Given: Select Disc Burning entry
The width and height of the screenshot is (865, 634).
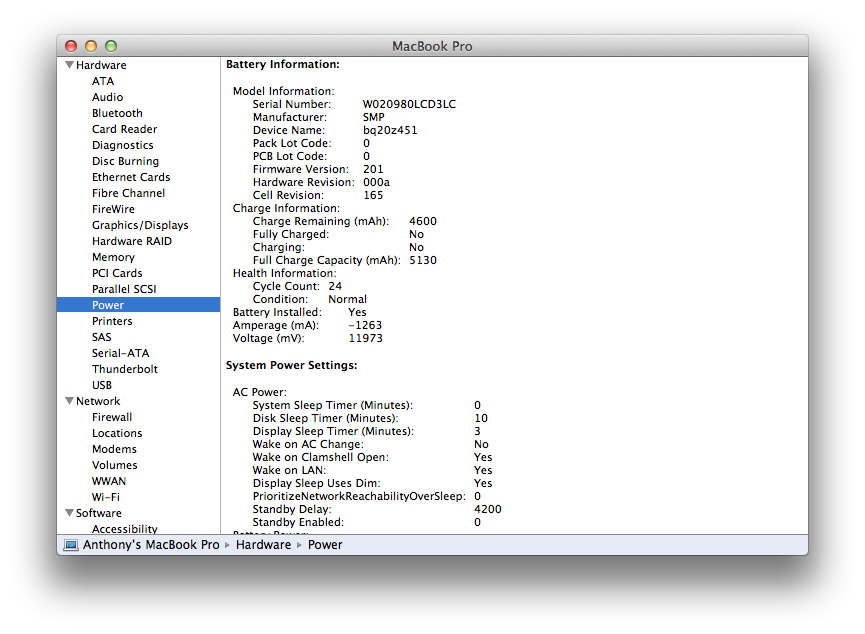Looking at the screenshot, I should (x=125, y=161).
